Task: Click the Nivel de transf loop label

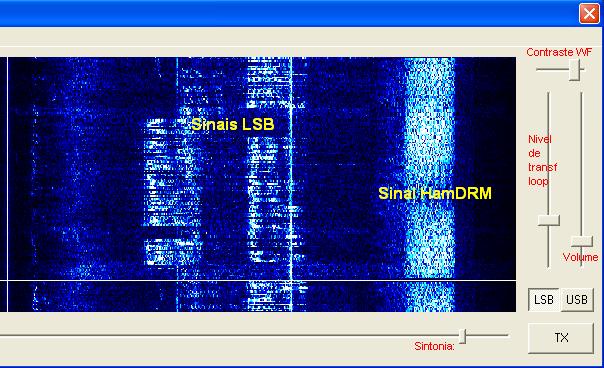Action: click(542, 160)
